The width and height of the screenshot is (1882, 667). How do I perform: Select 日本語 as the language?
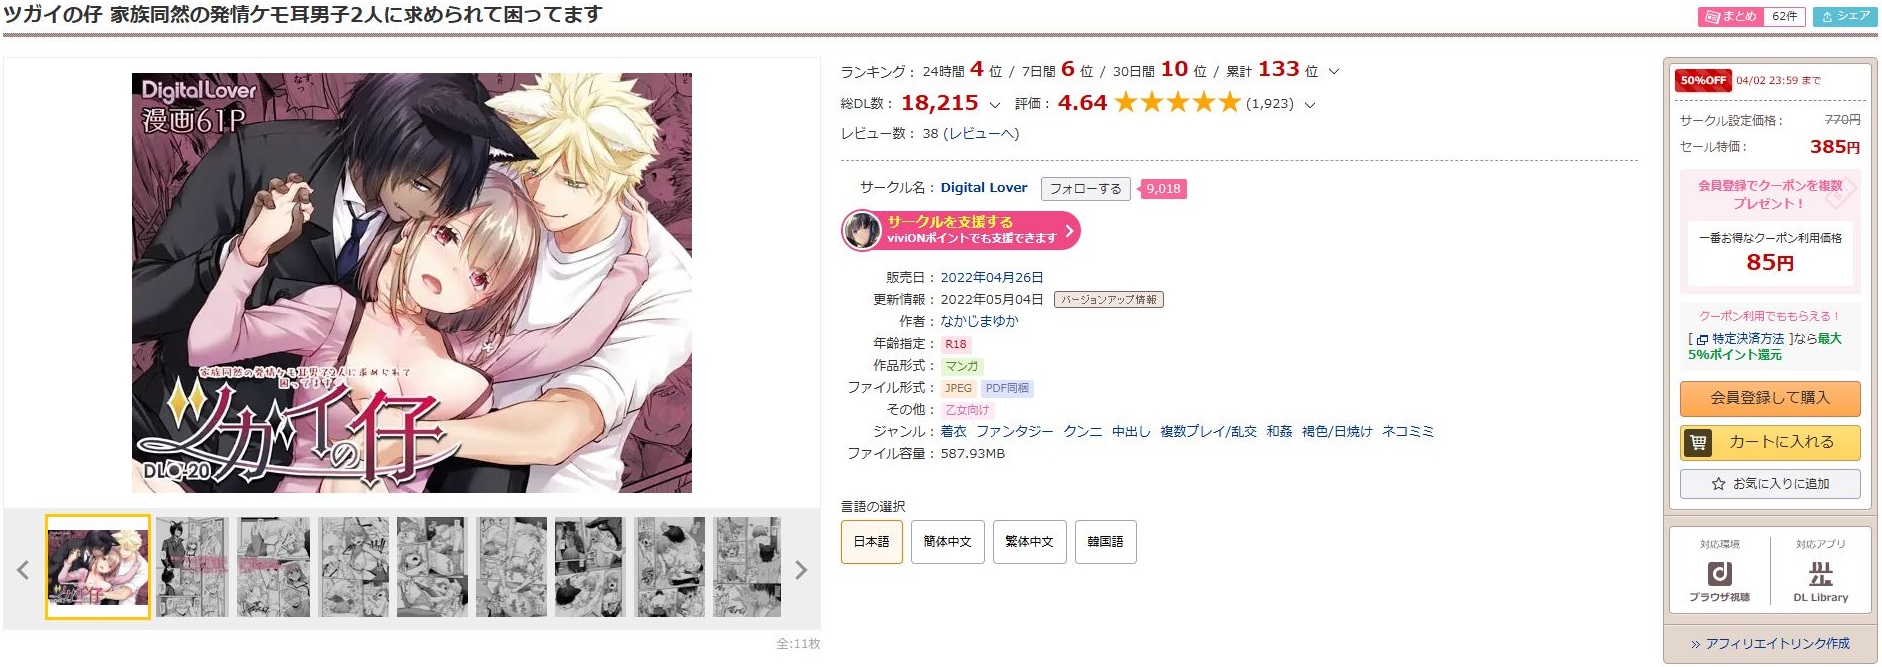coord(872,542)
